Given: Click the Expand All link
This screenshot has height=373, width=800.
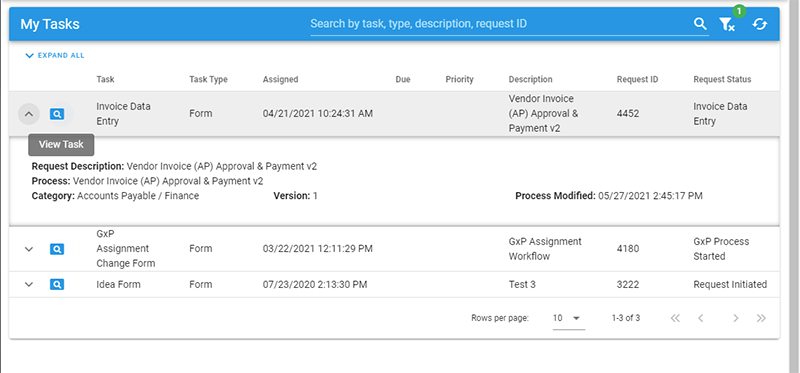Looking at the screenshot, I should [x=55, y=56].
